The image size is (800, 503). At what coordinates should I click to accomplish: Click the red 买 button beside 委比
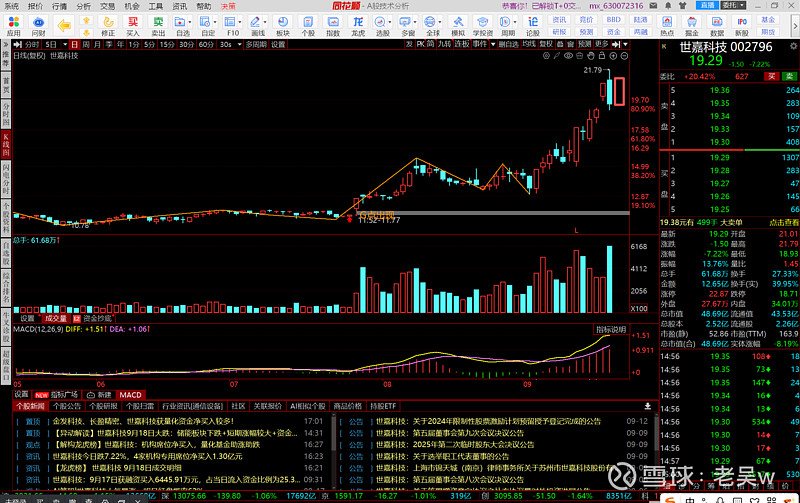(x=771, y=76)
